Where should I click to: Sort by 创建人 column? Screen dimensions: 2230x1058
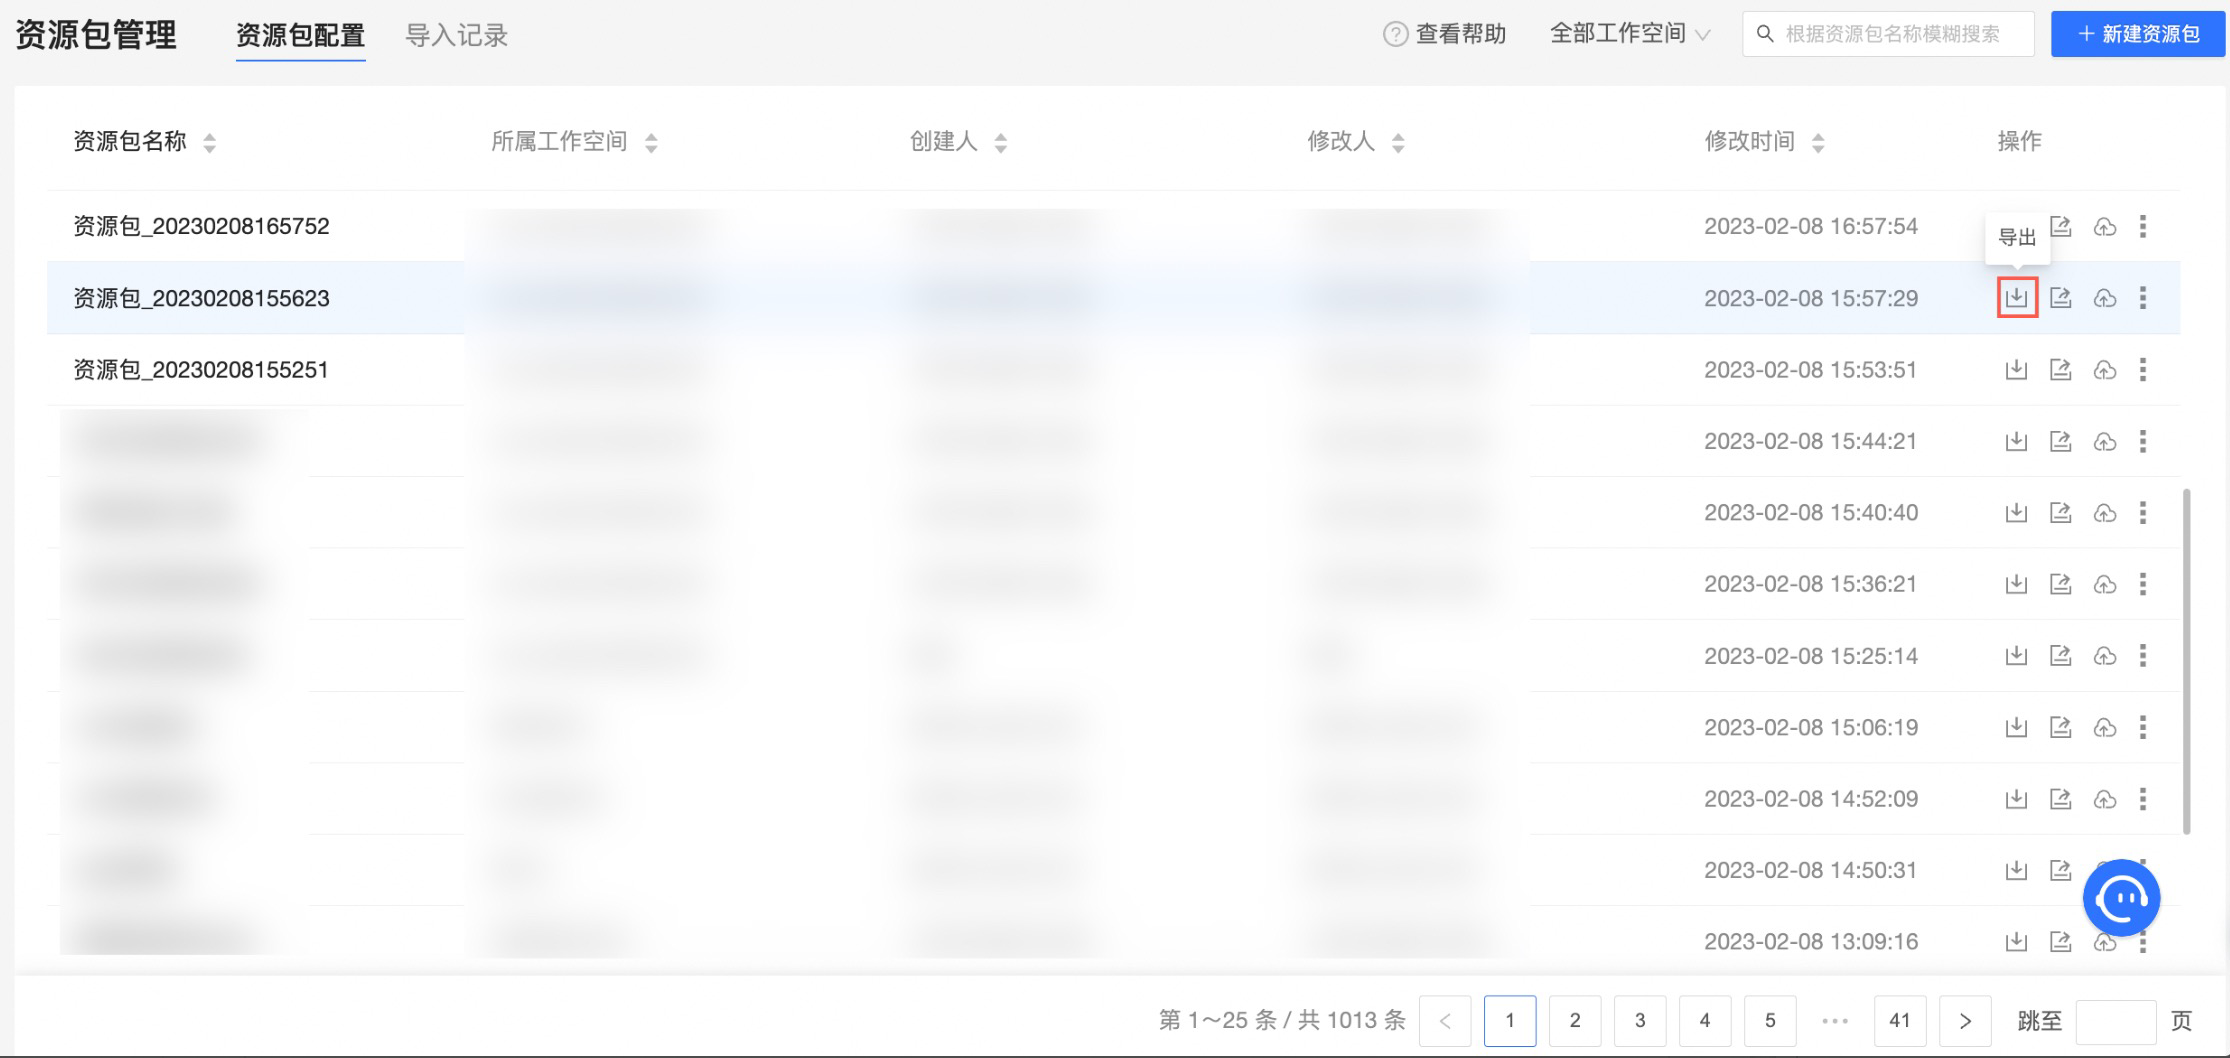tap(1000, 143)
